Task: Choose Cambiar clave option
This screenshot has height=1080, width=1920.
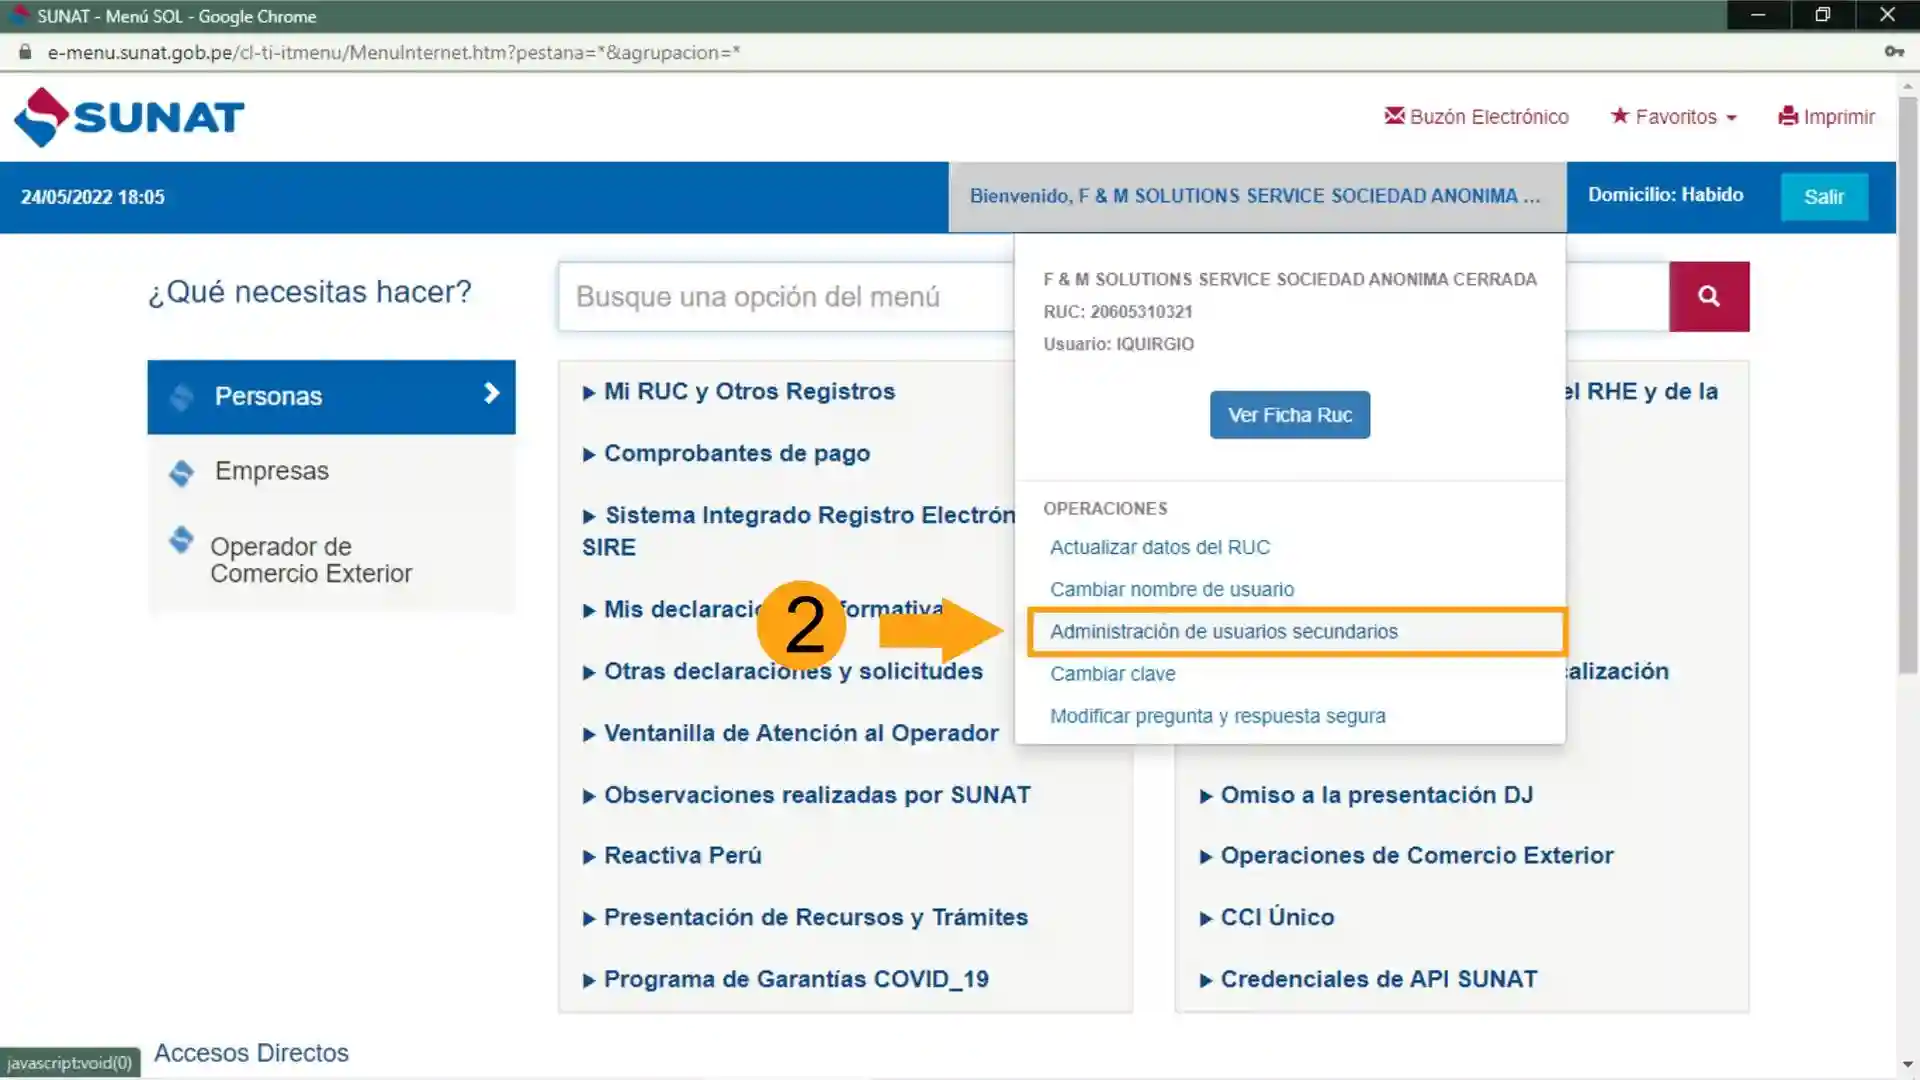Action: [1112, 674]
